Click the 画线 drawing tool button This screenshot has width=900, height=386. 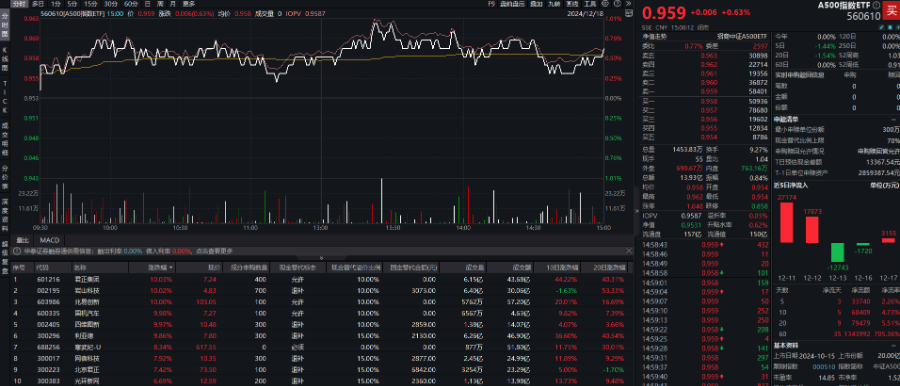(572, 3)
